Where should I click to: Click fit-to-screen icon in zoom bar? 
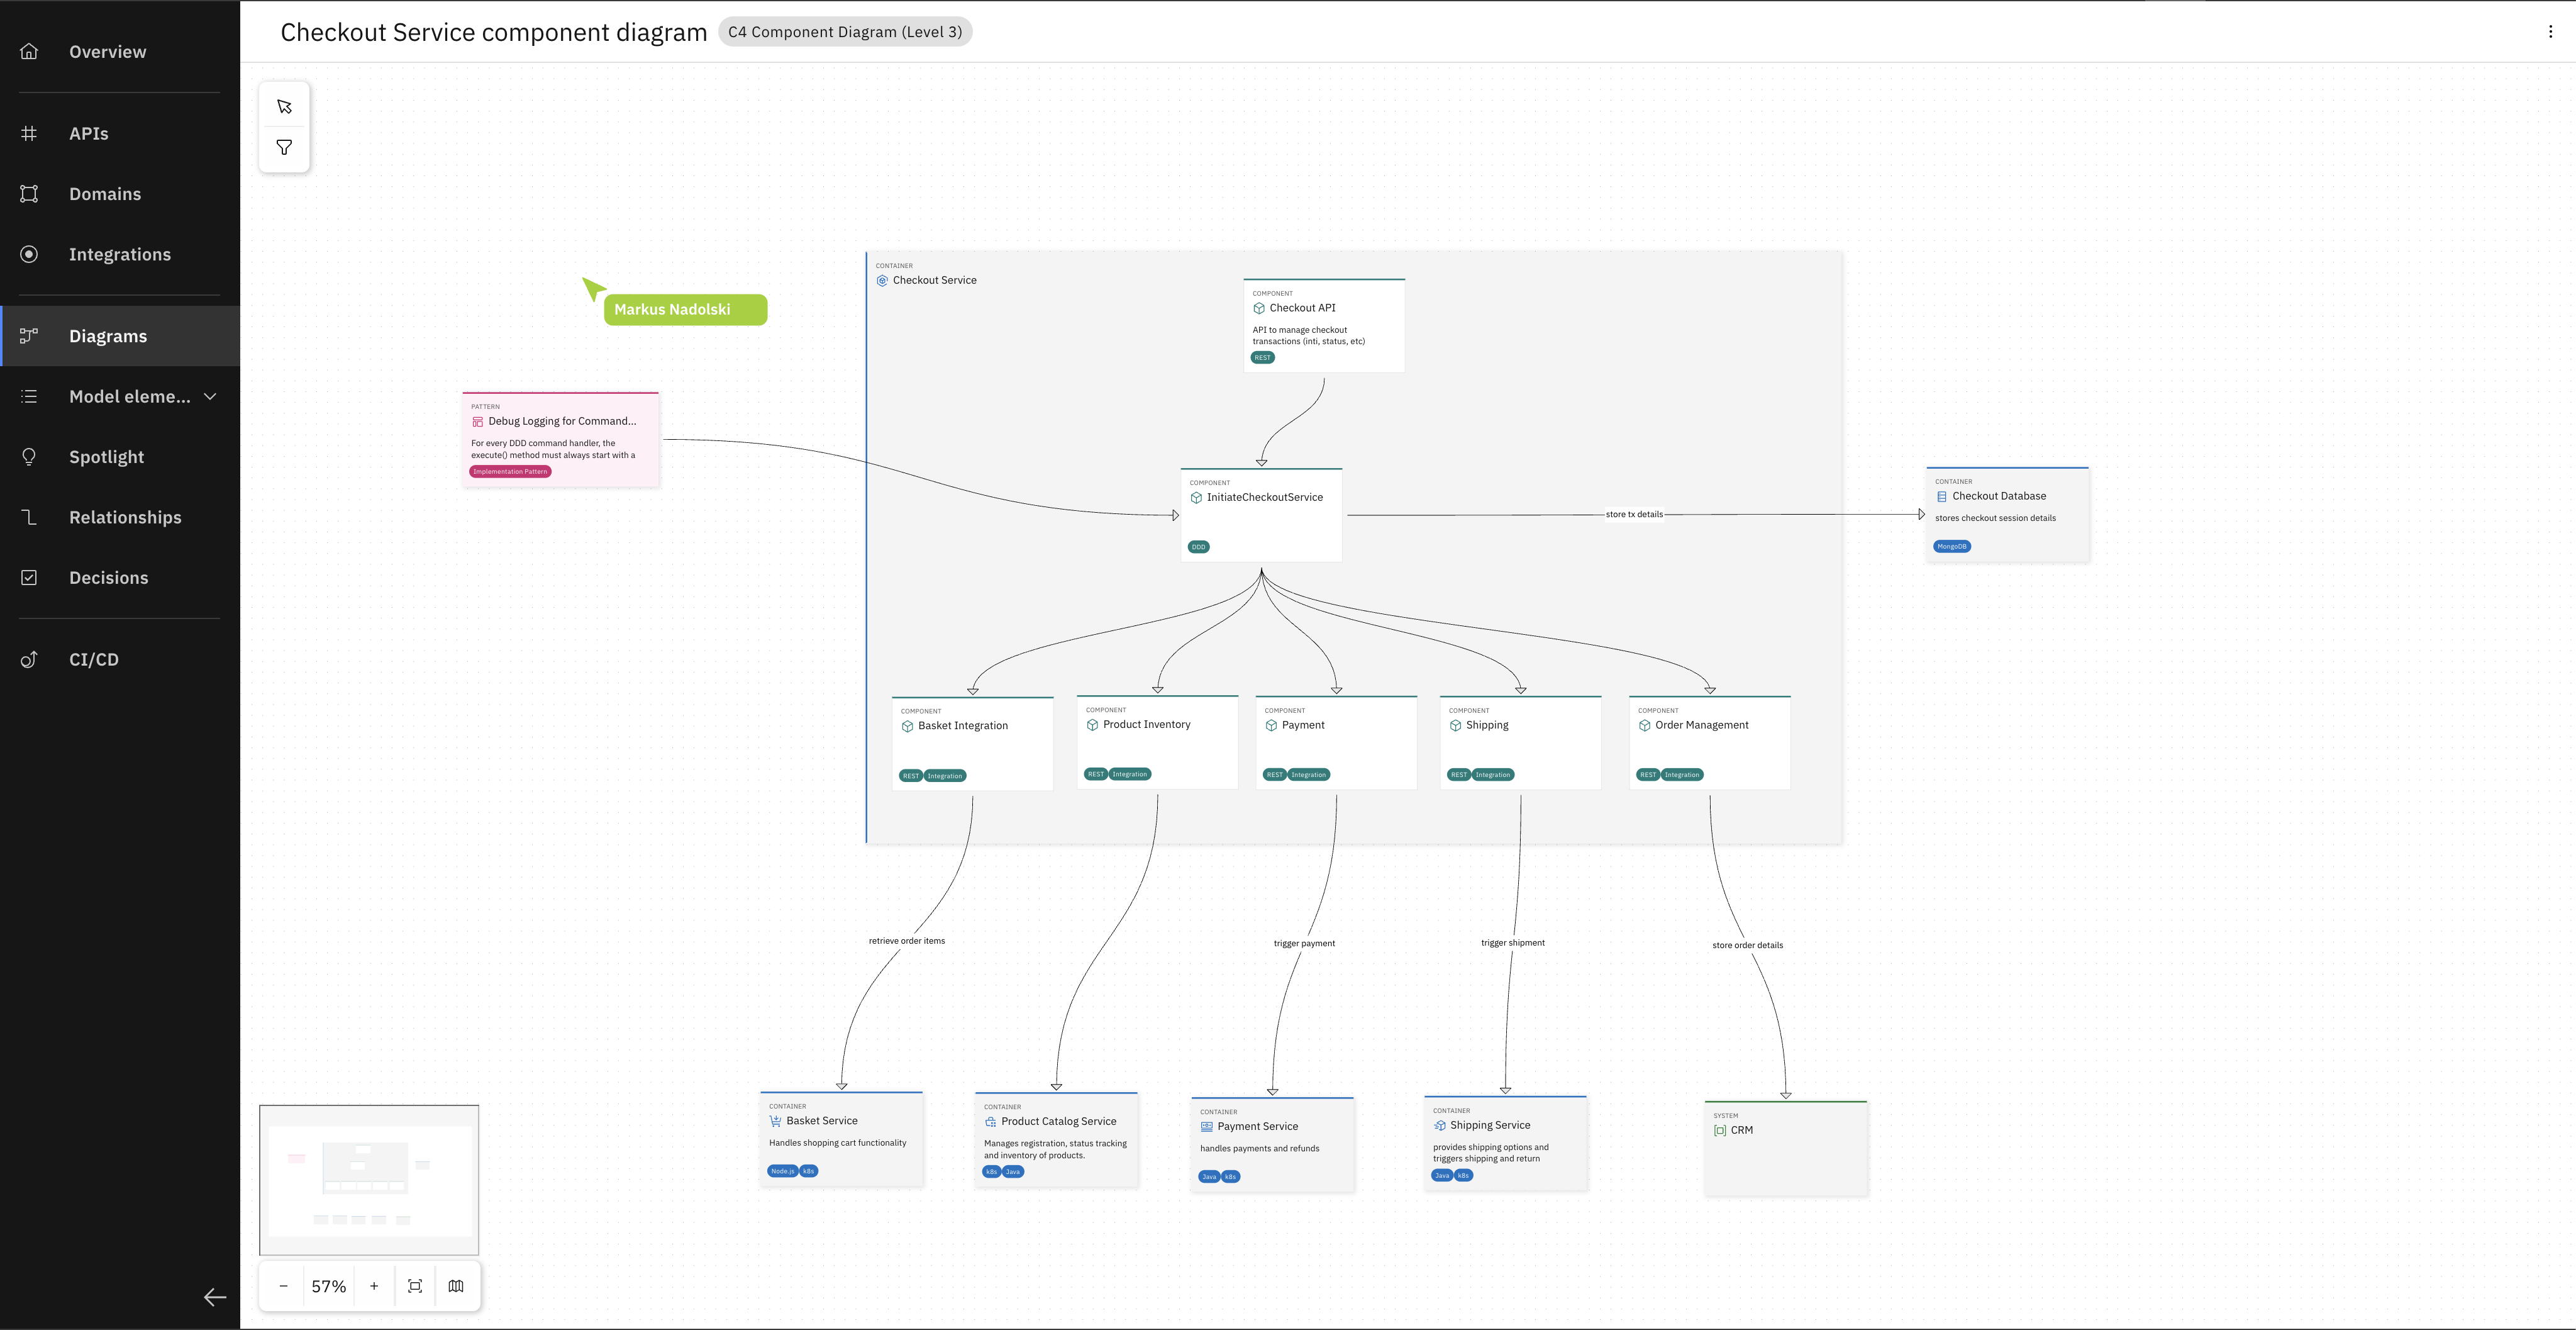[415, 1286]
